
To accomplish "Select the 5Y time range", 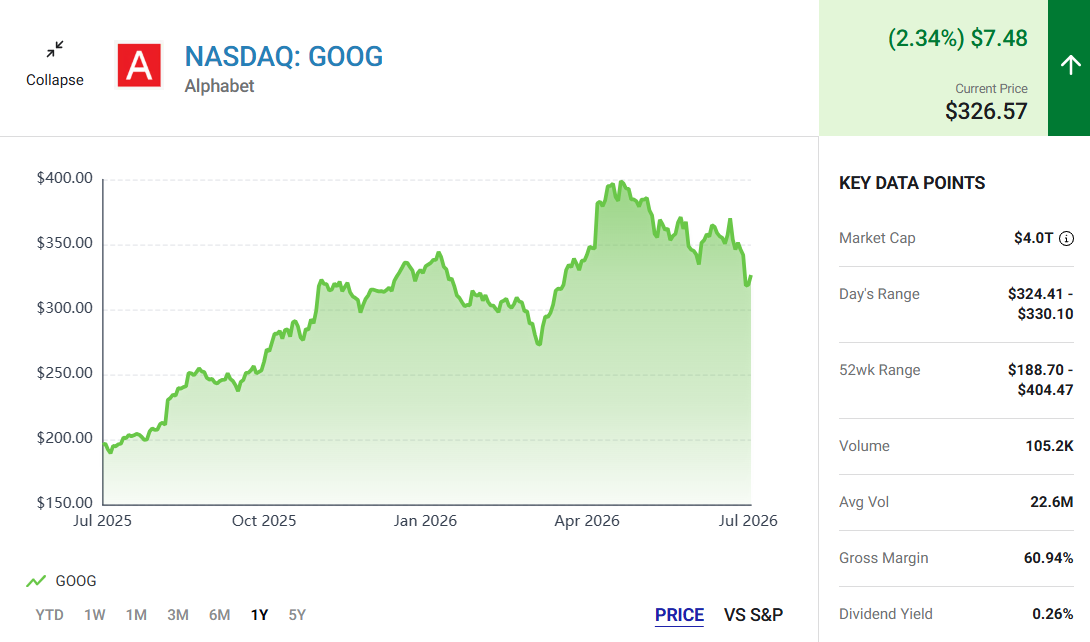I will point(297,615).
